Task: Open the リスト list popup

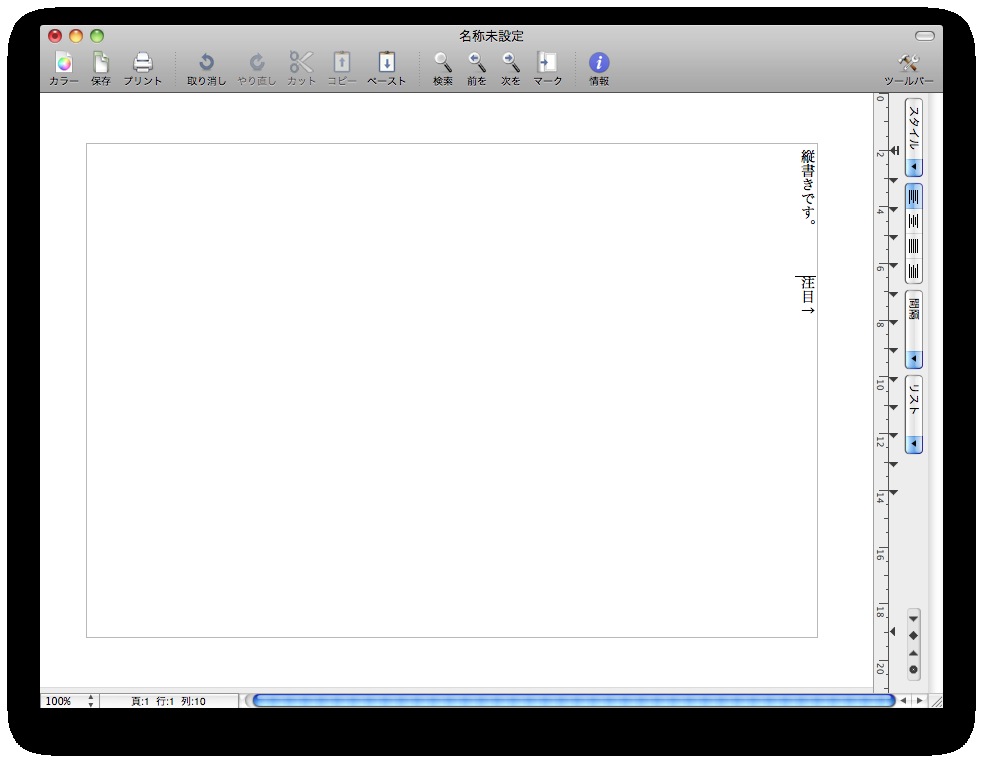Action: click(x=913, y=414)
